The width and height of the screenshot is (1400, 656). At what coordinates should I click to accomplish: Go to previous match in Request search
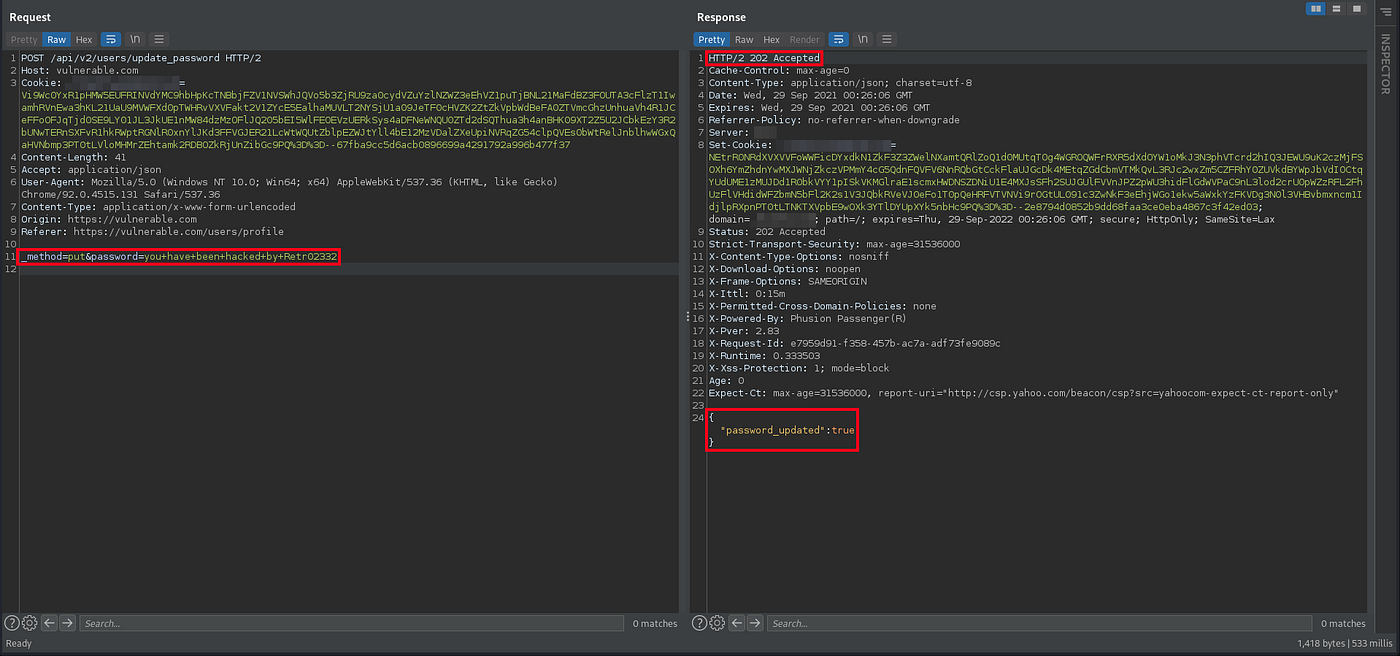49,623
